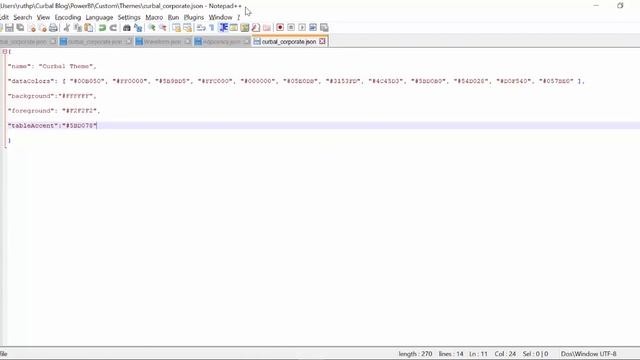Screen dimensions: 640x360
Task: Open Find with the binoculars icon
Action: click(x=127, y=28)
